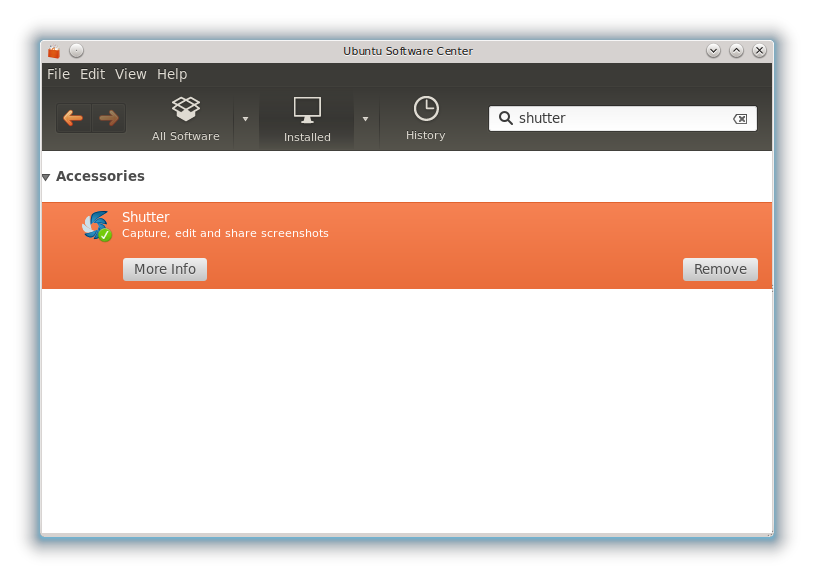
Task: Open the File menu
Action: tap(58, 74)
